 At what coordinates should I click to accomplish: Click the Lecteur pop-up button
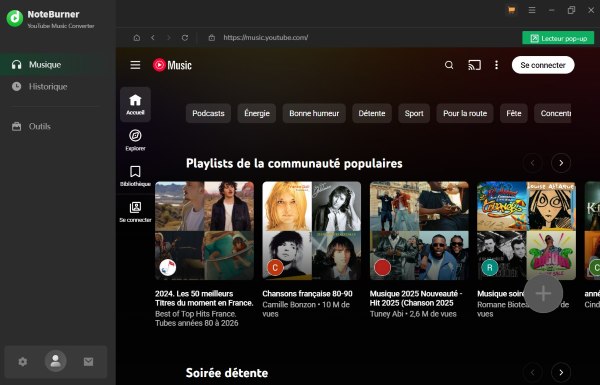[558, 38]
